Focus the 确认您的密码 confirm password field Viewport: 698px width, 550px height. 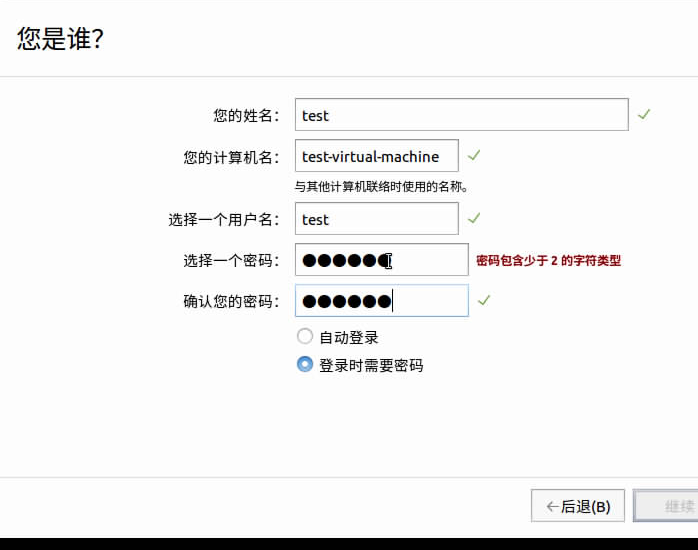click(381, 301)
